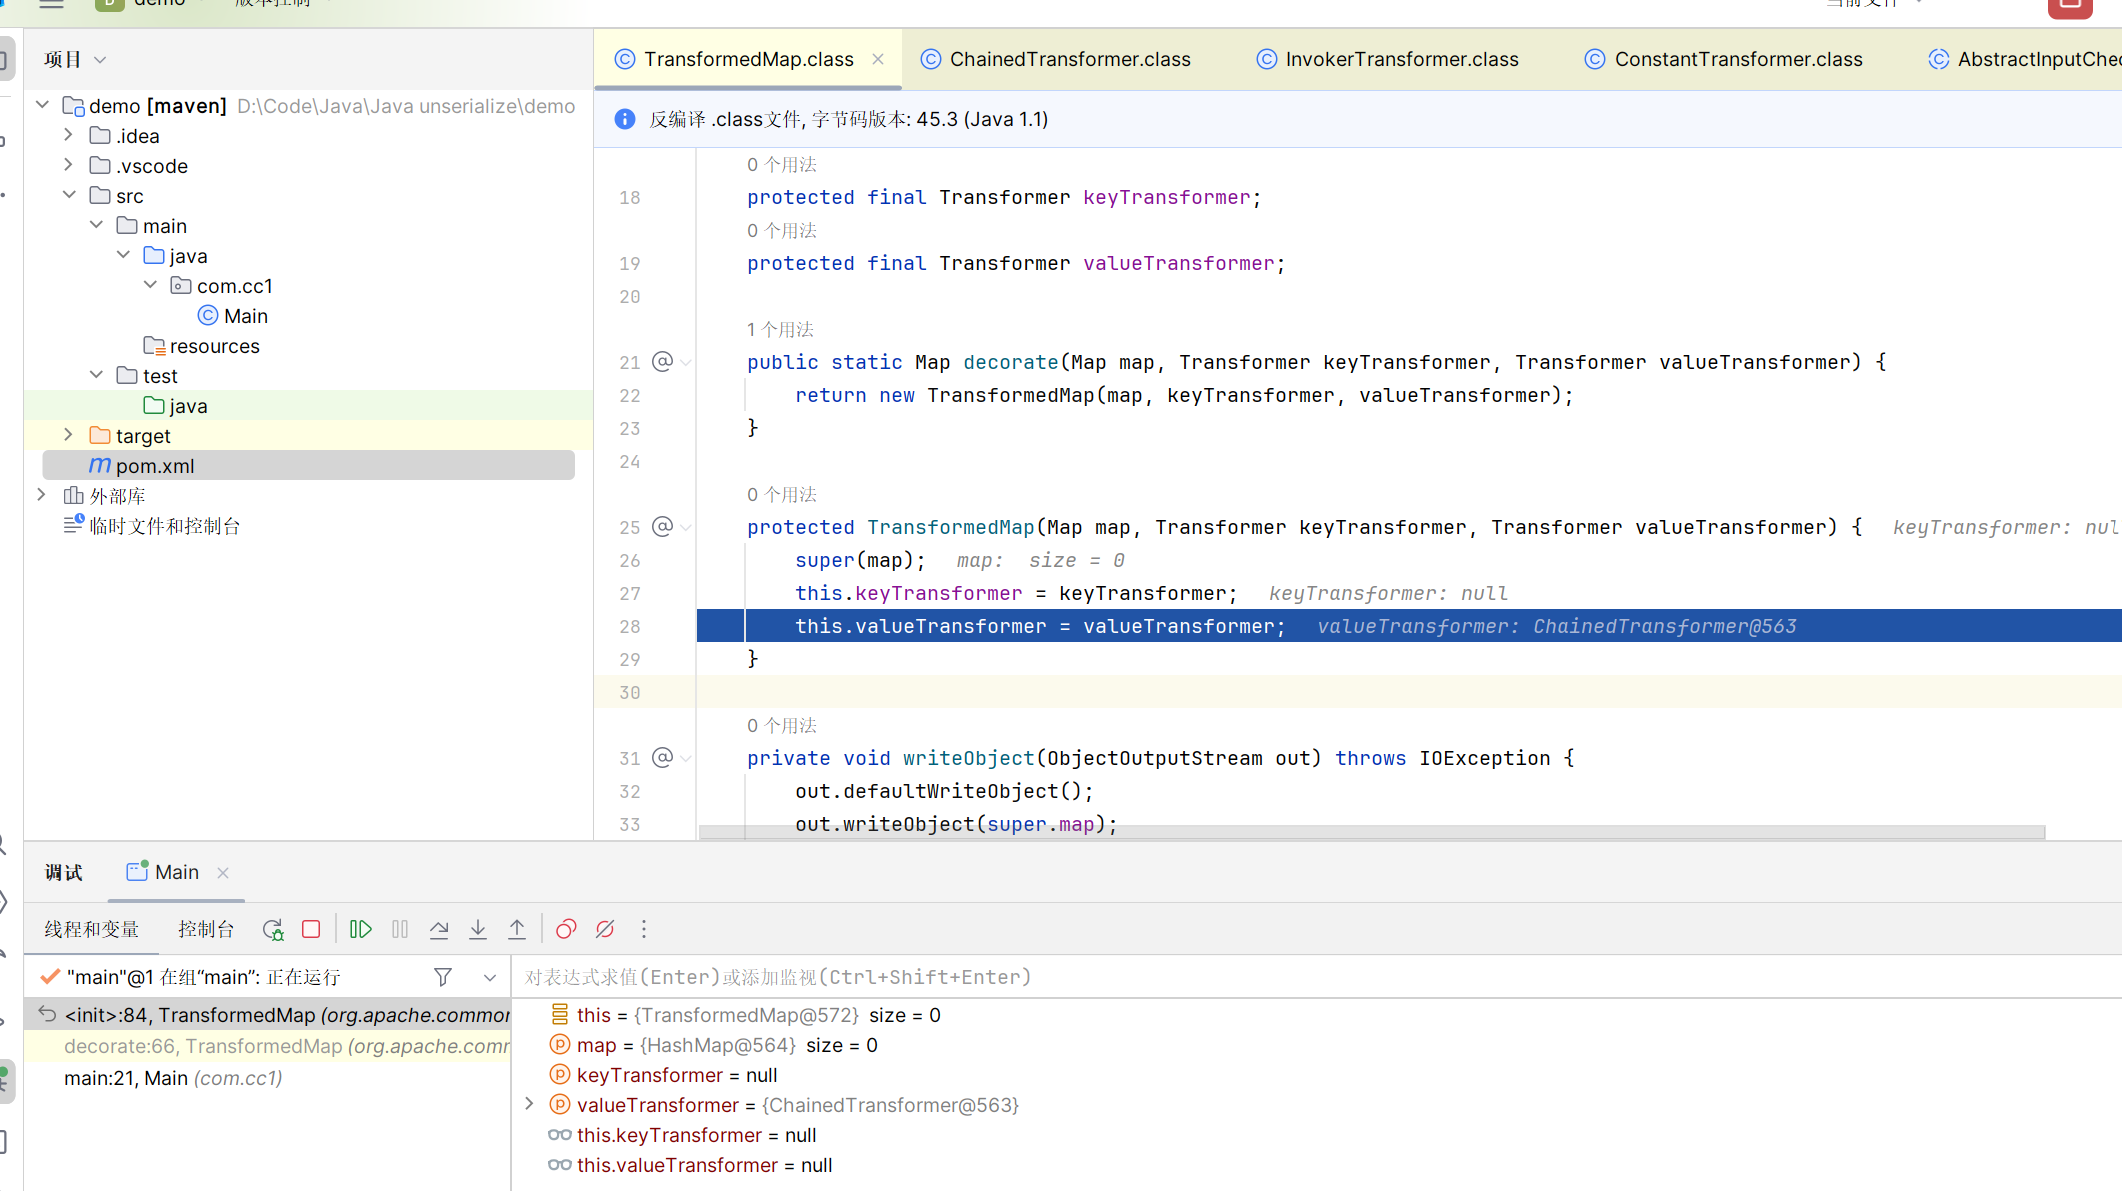Open the thread filter icon

[443, 977]
